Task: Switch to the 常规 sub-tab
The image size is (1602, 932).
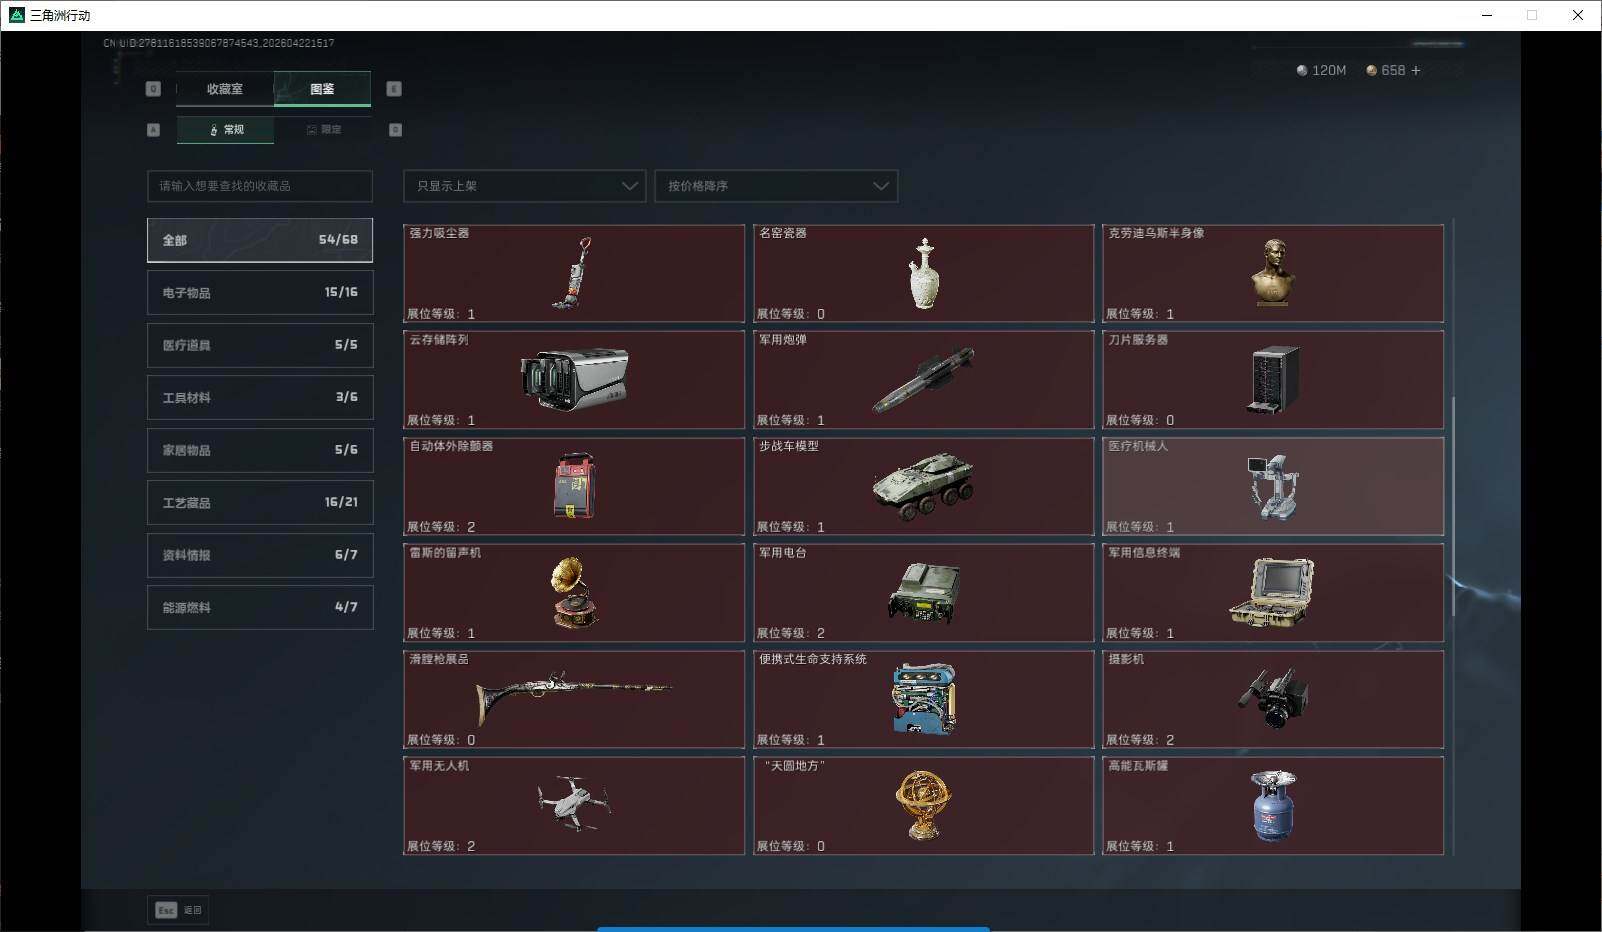Action: click(x=225, y=130)
